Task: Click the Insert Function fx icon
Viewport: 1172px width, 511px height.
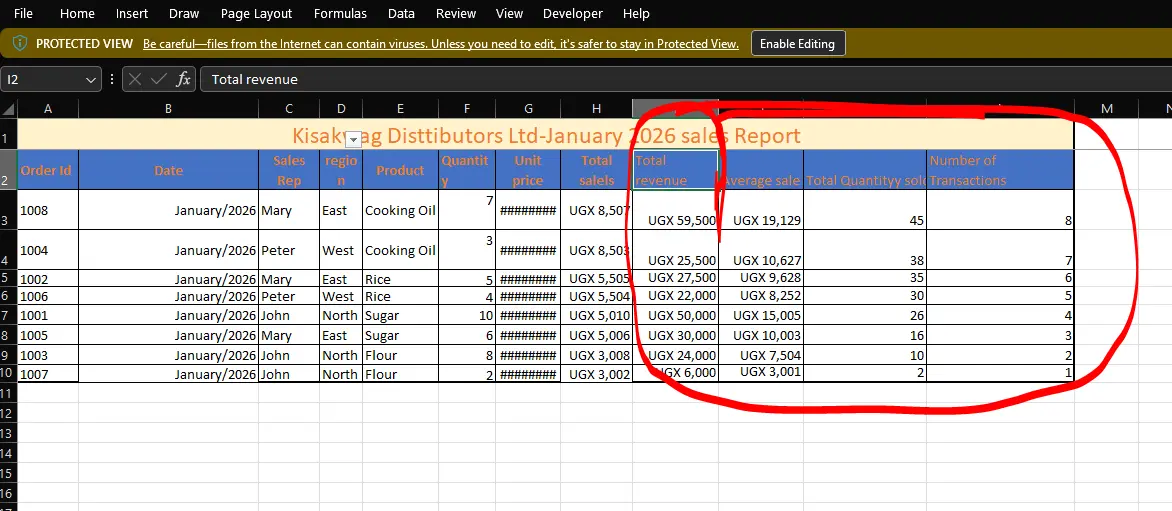Action: point(183,79)
